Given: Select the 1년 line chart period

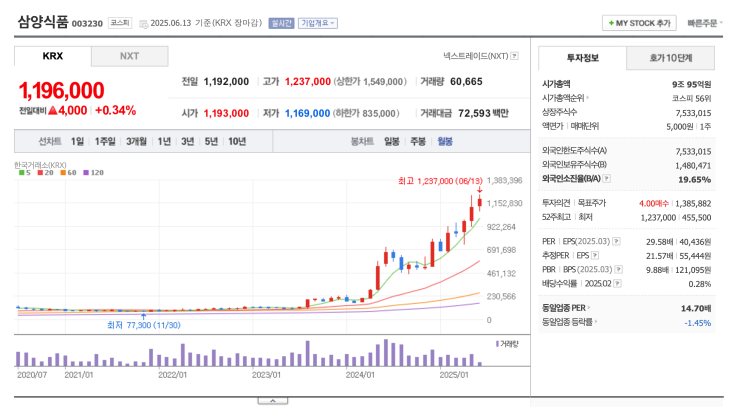Looking at the screenshot, I should click(164, 141).
